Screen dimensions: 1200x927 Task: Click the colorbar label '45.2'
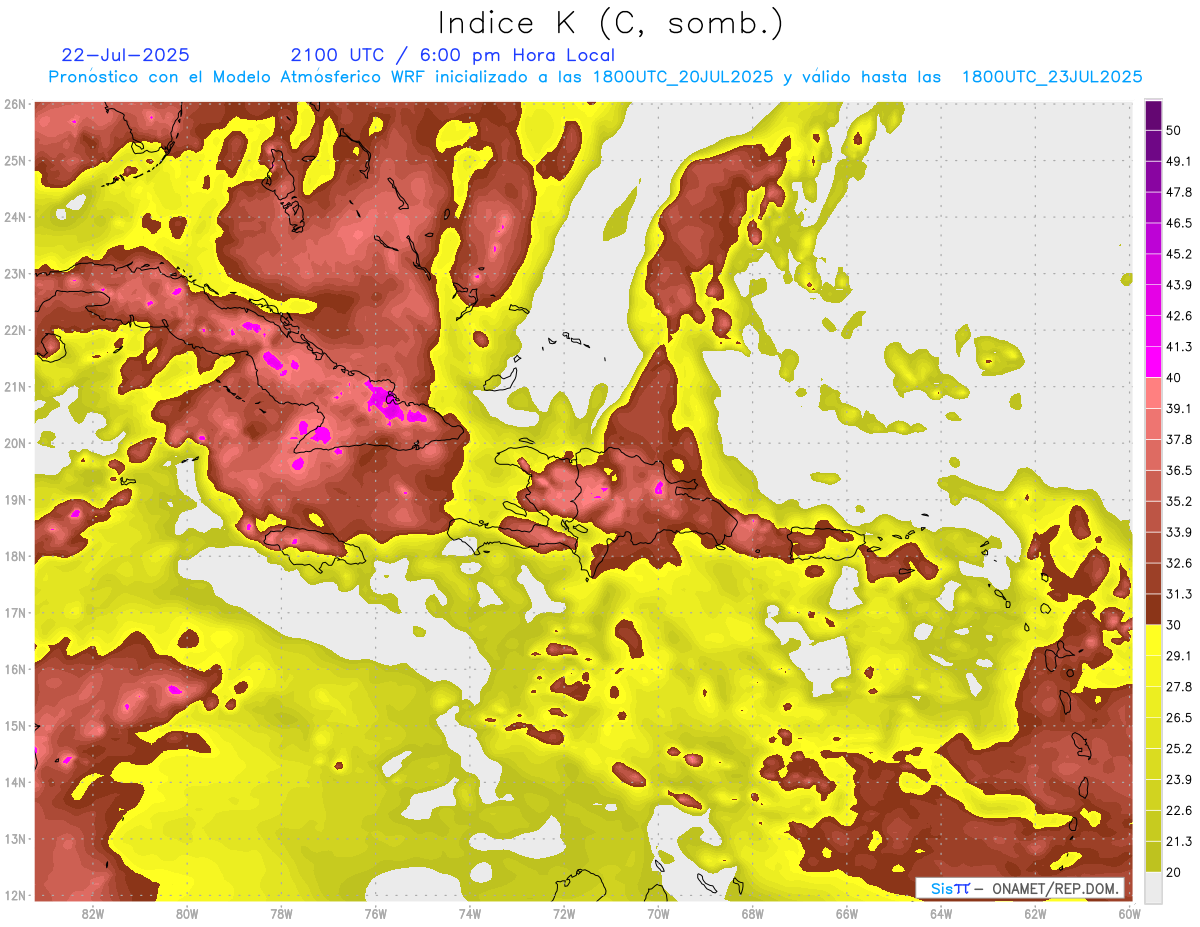[1180, 254]
